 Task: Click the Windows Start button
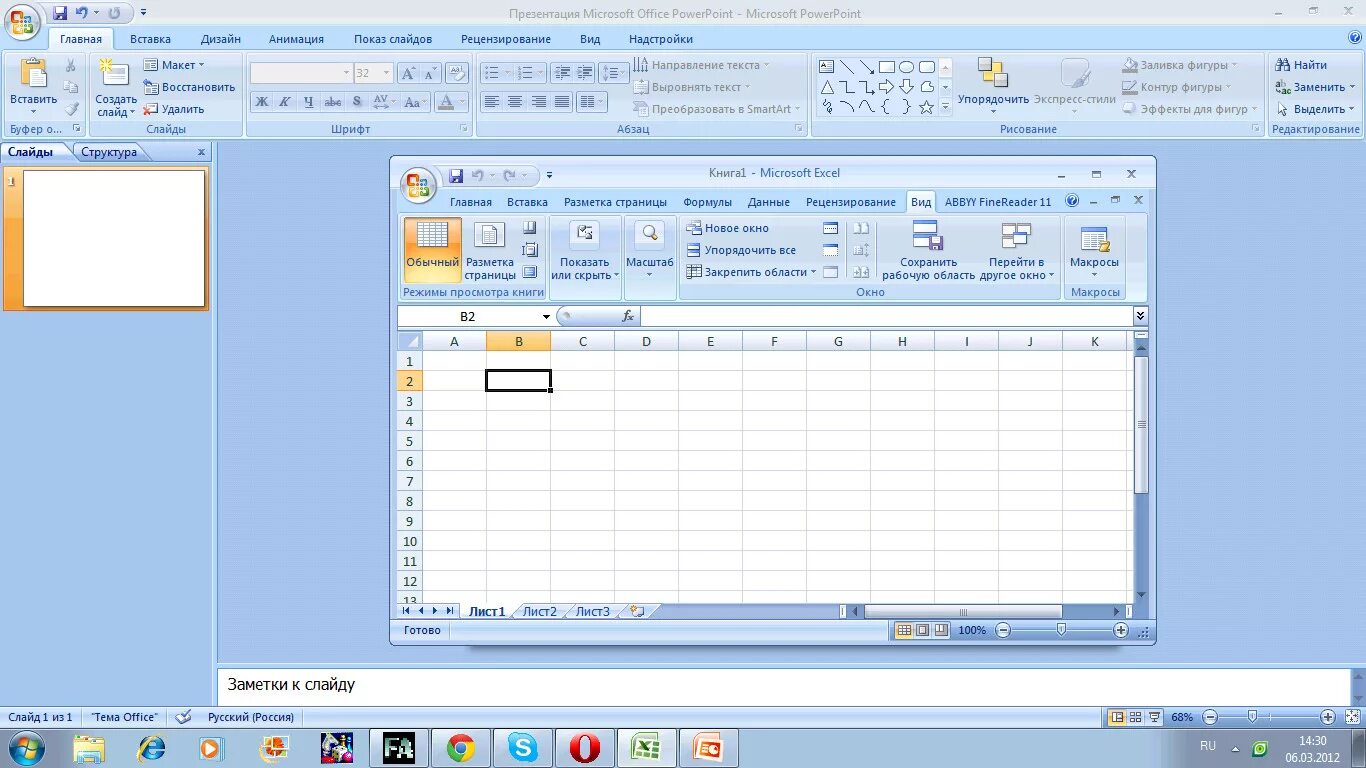pyautogui.click(x=25, y=747)
